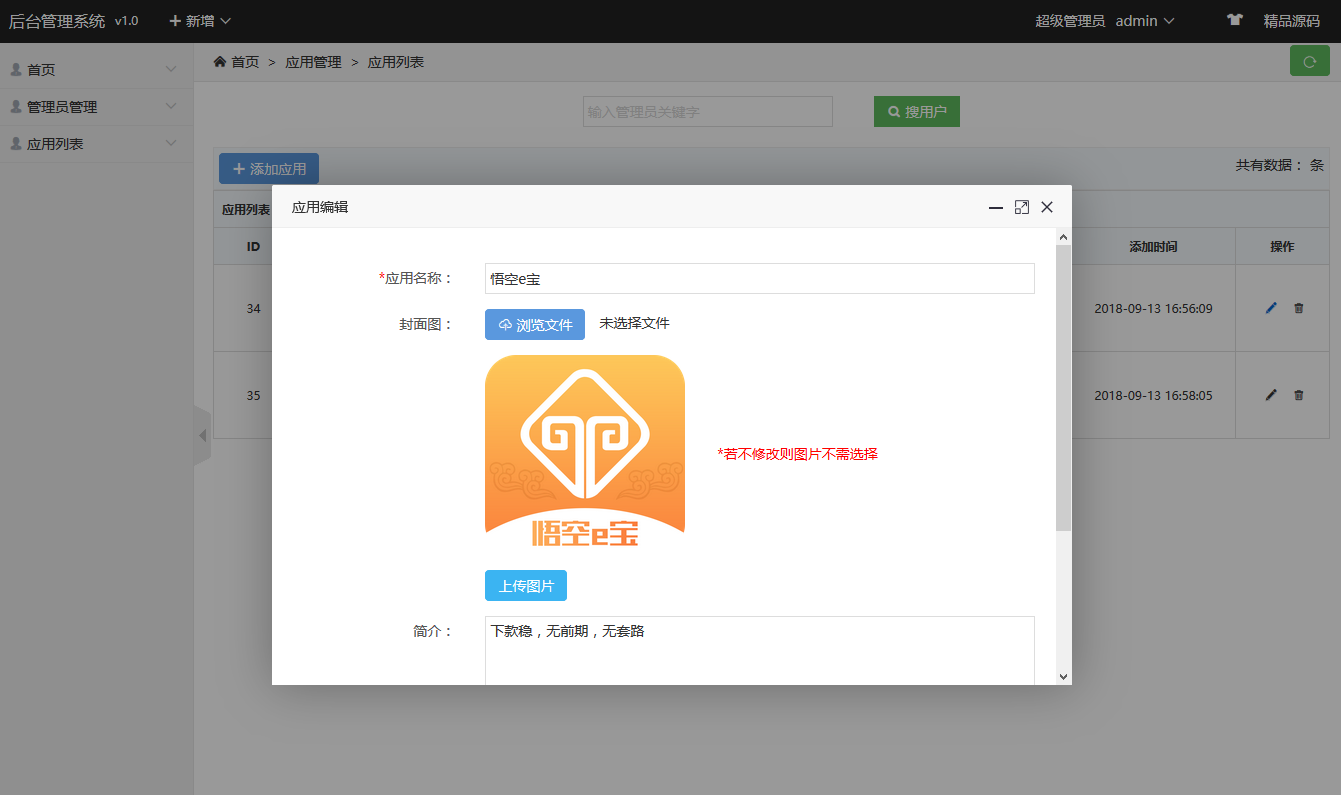Click the 上传图片 upload button
This screenshot has width=1341, height=795.
click(526, 586)
